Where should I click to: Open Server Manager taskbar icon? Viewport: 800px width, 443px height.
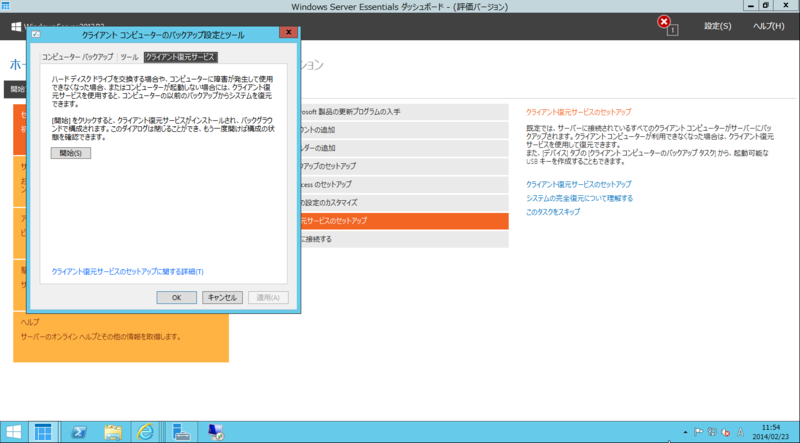(x=181, y=432)
